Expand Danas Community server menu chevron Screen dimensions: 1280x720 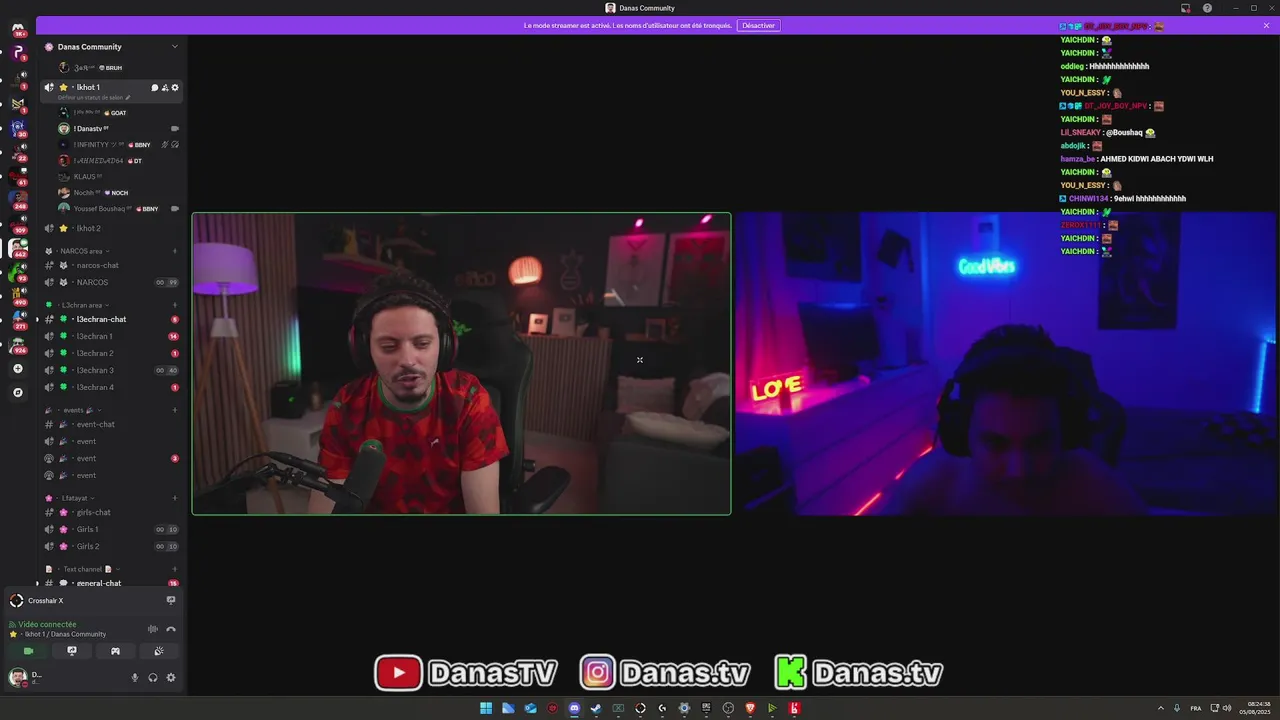[x=174, y=47]
